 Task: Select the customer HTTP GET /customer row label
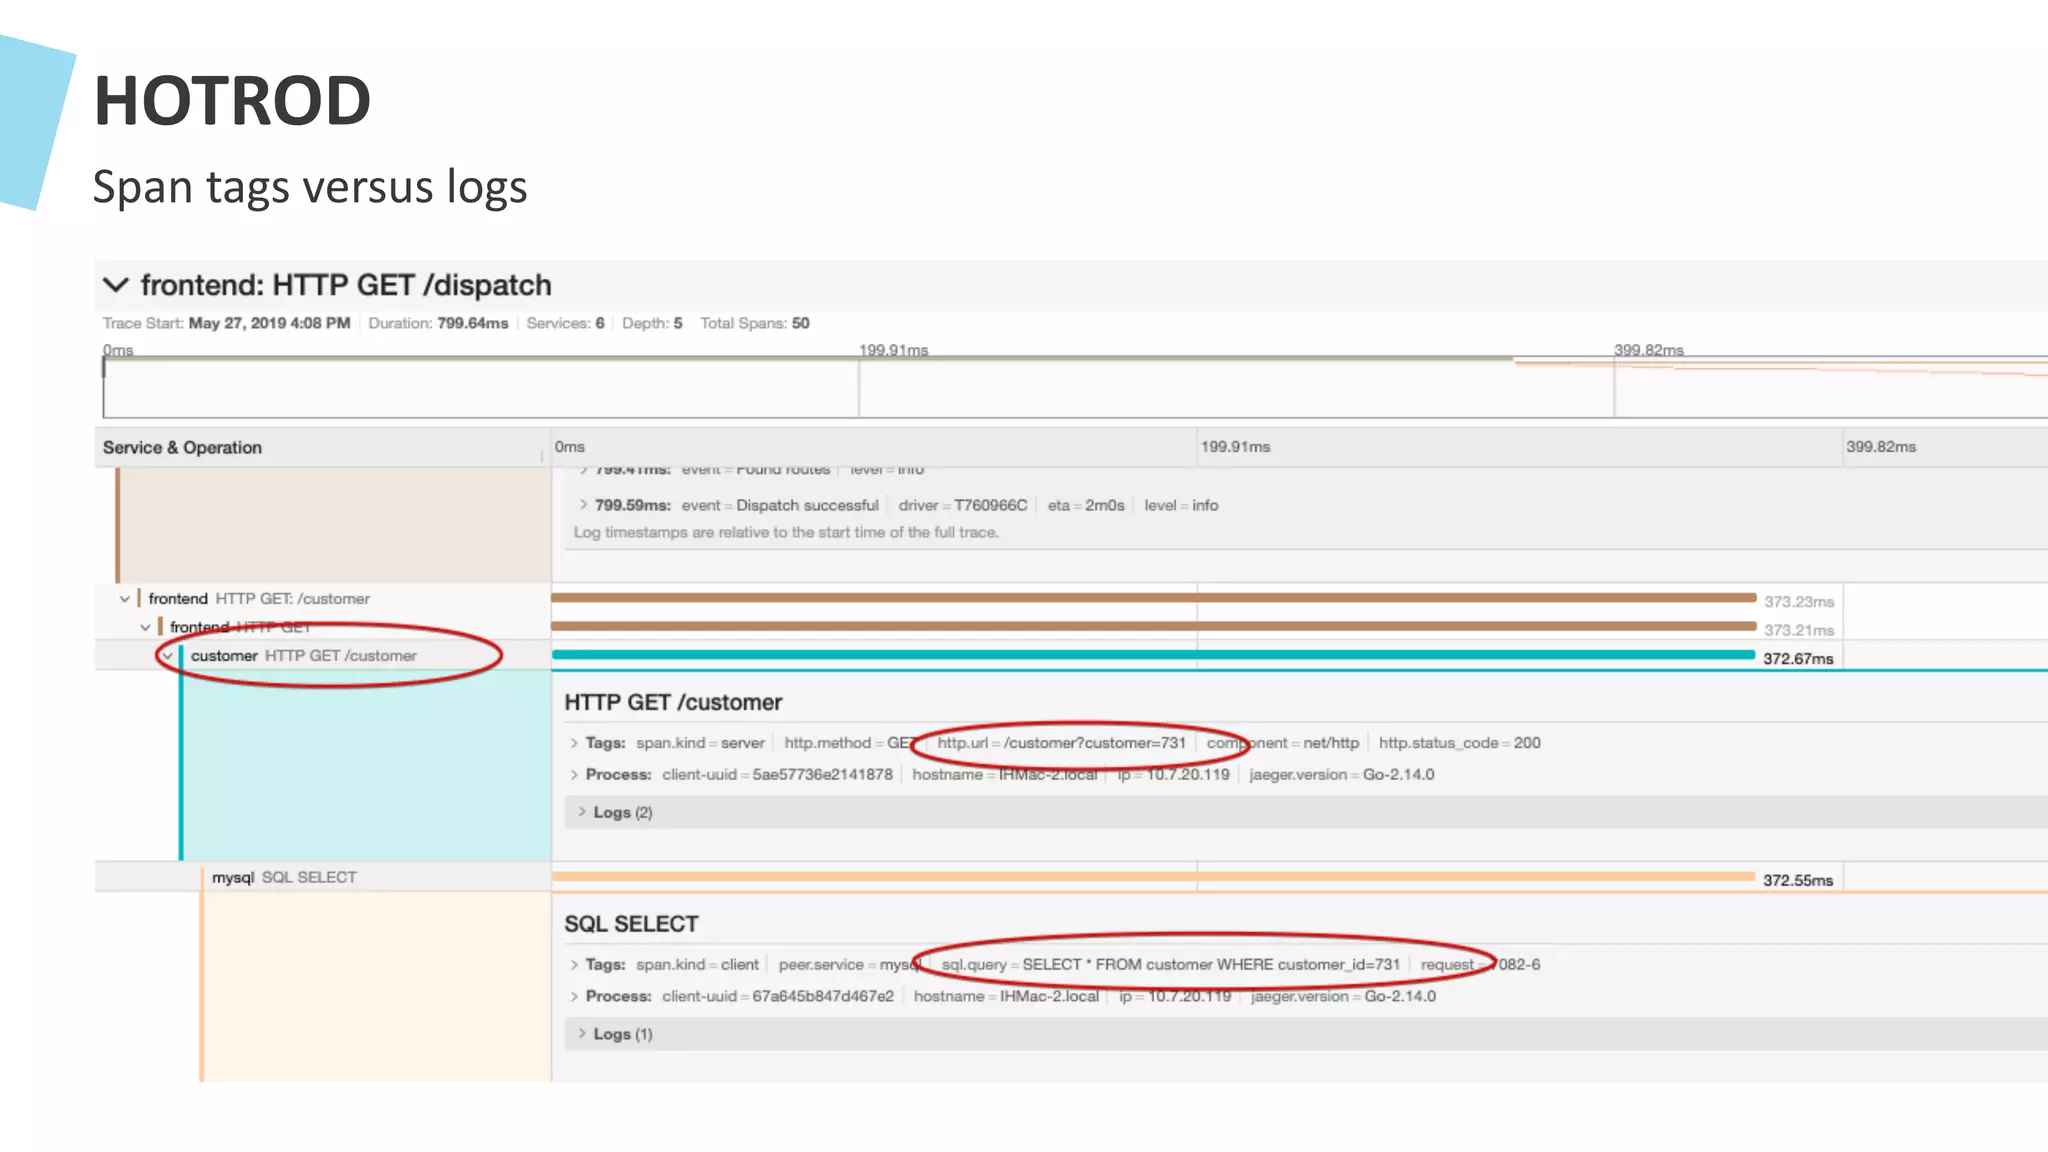click(x=304, y=656)
